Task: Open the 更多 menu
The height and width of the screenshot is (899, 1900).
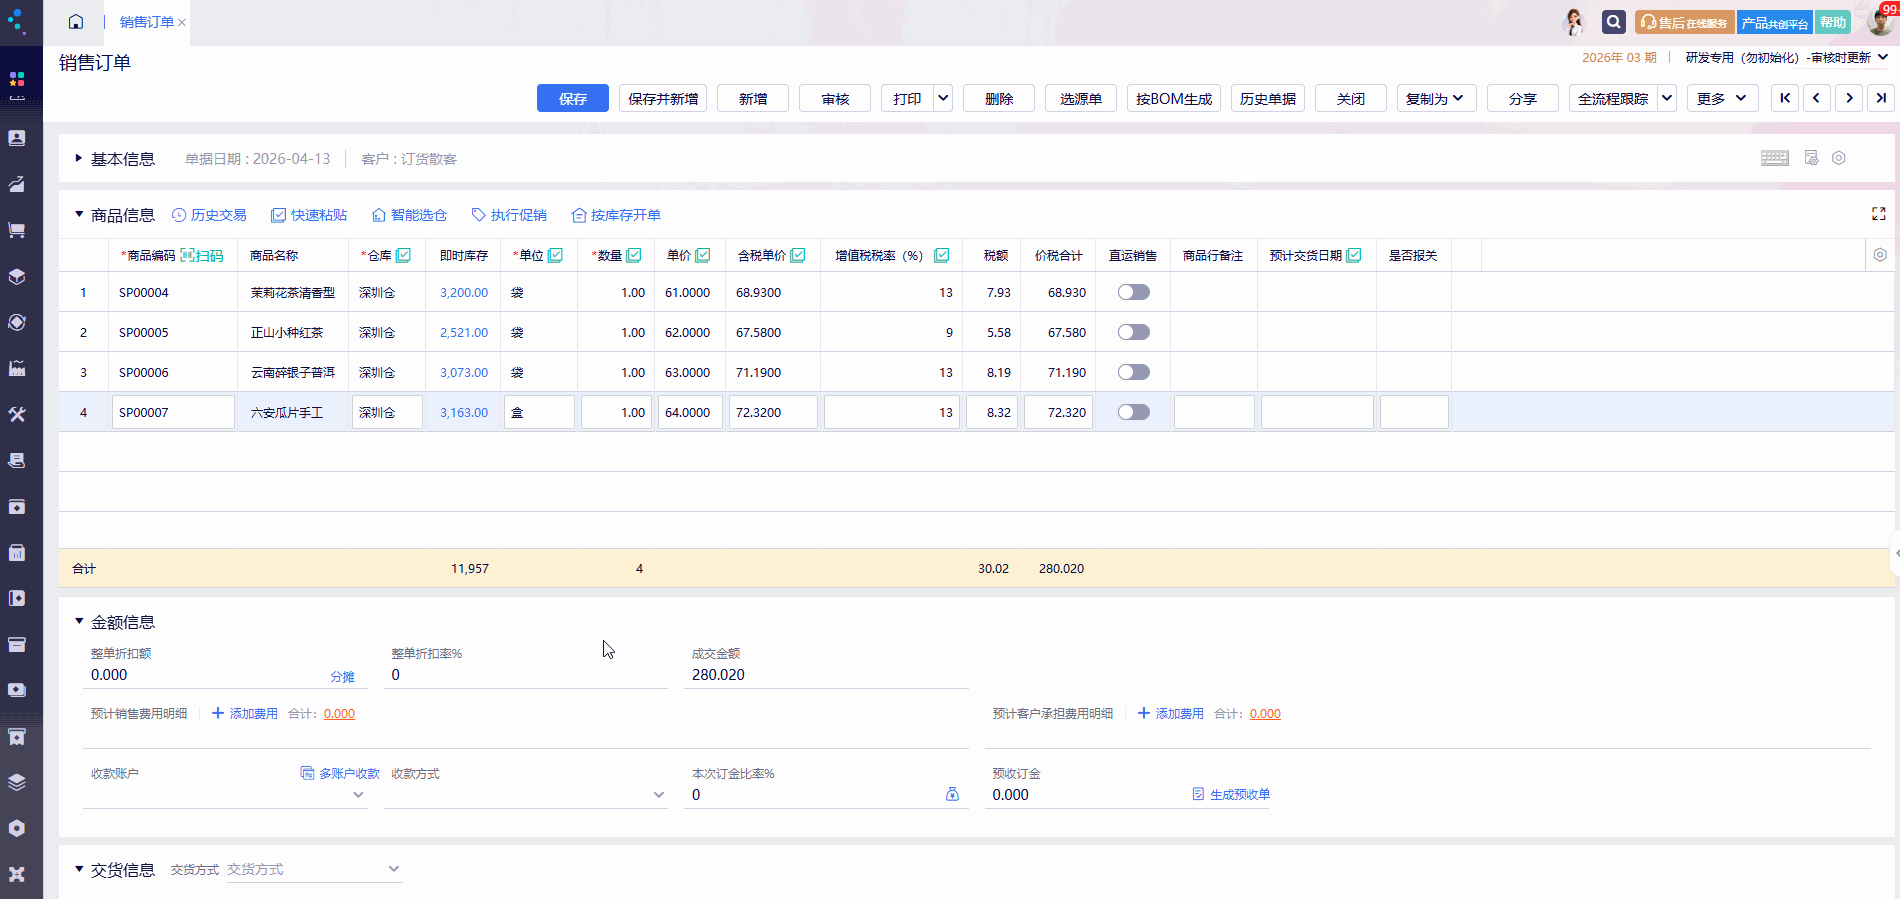Action: [1723, 98]
